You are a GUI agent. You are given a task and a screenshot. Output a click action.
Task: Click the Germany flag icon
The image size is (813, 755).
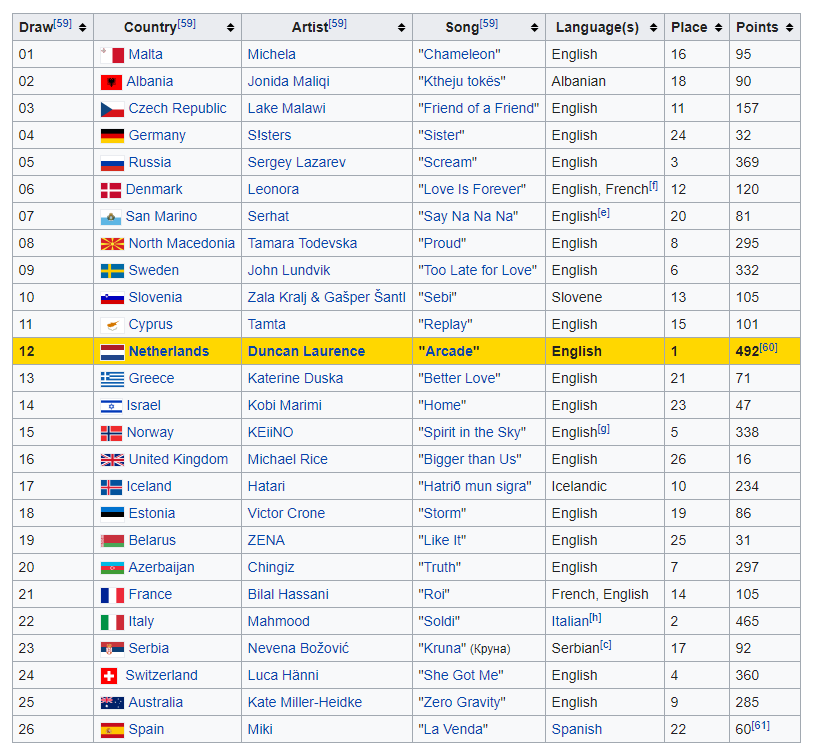coord(112,135)
